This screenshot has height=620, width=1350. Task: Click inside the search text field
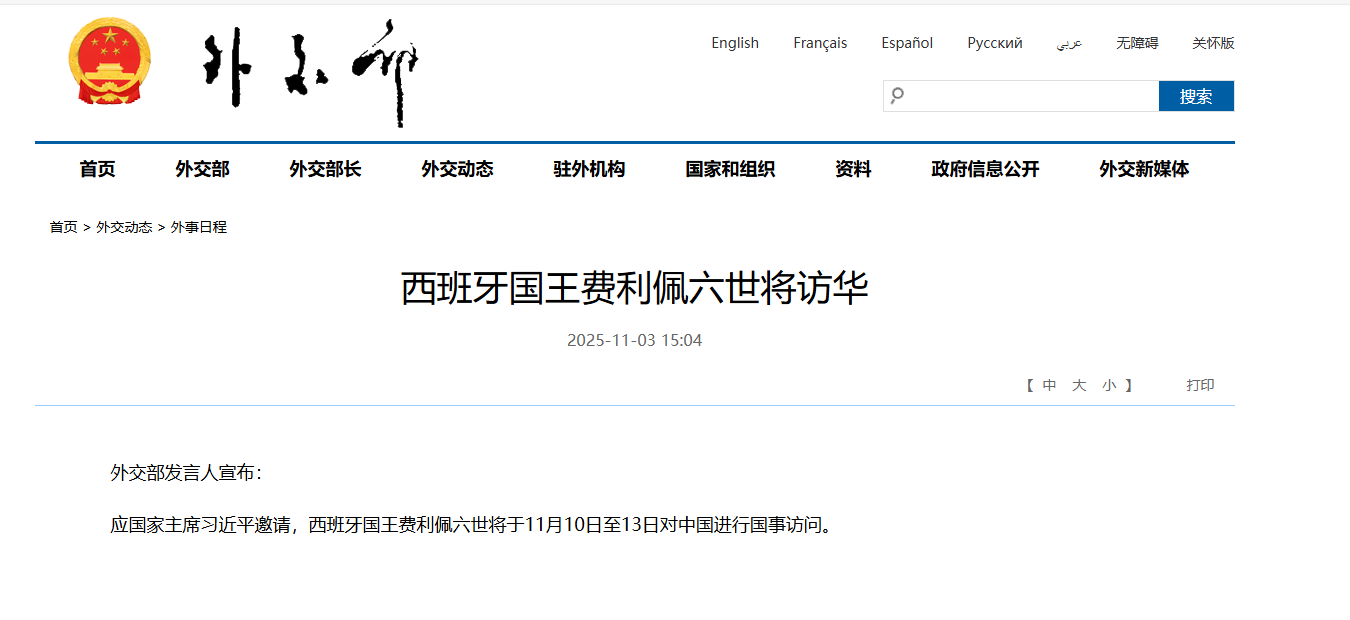pyautogui.click(x=1030, y=96)
